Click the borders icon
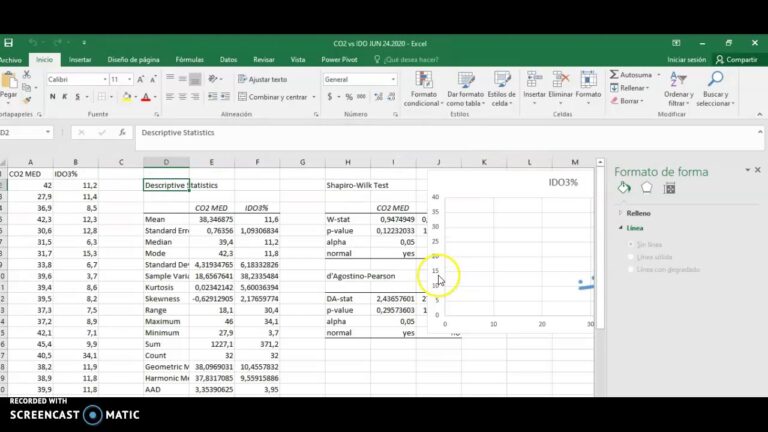 click(101, 97)
